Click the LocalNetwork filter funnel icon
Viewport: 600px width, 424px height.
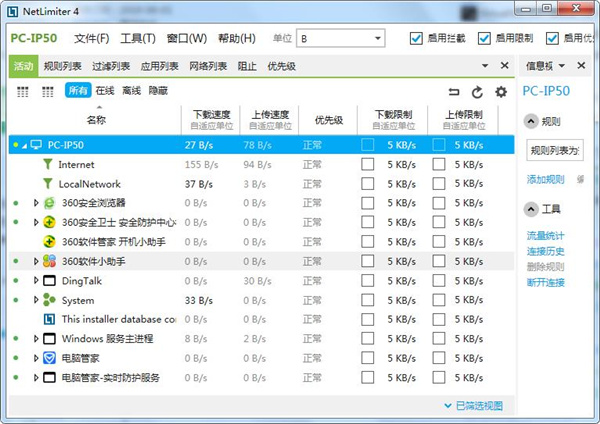coord(48,184)
